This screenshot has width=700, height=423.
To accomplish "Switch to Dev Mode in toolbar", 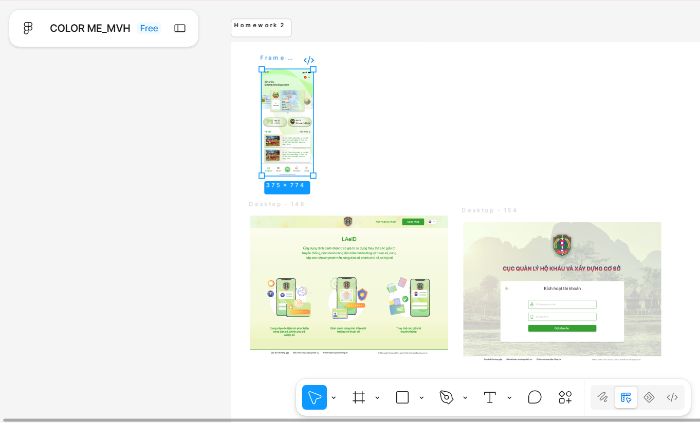I will tap(649, 397).
